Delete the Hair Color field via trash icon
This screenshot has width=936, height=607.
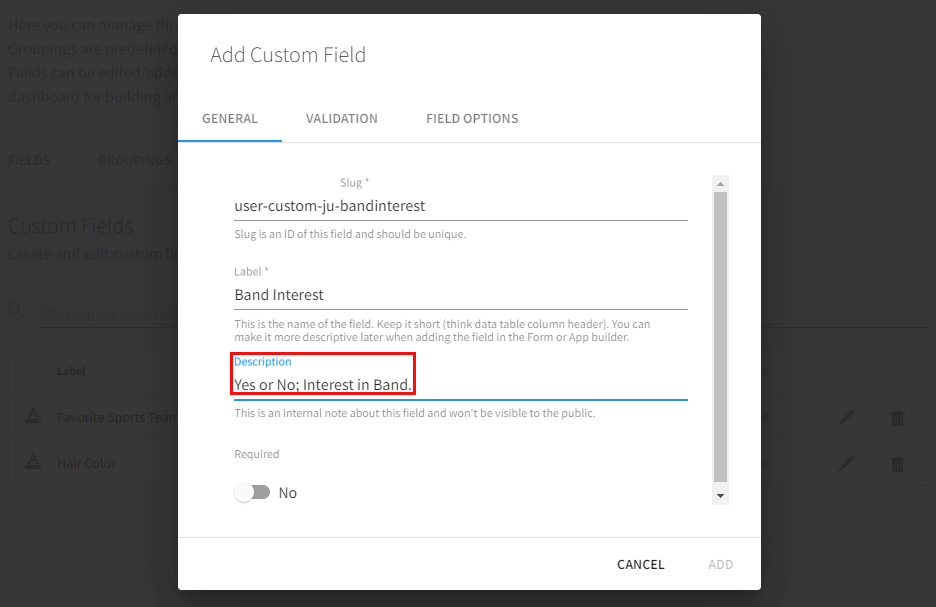(897, 463)
